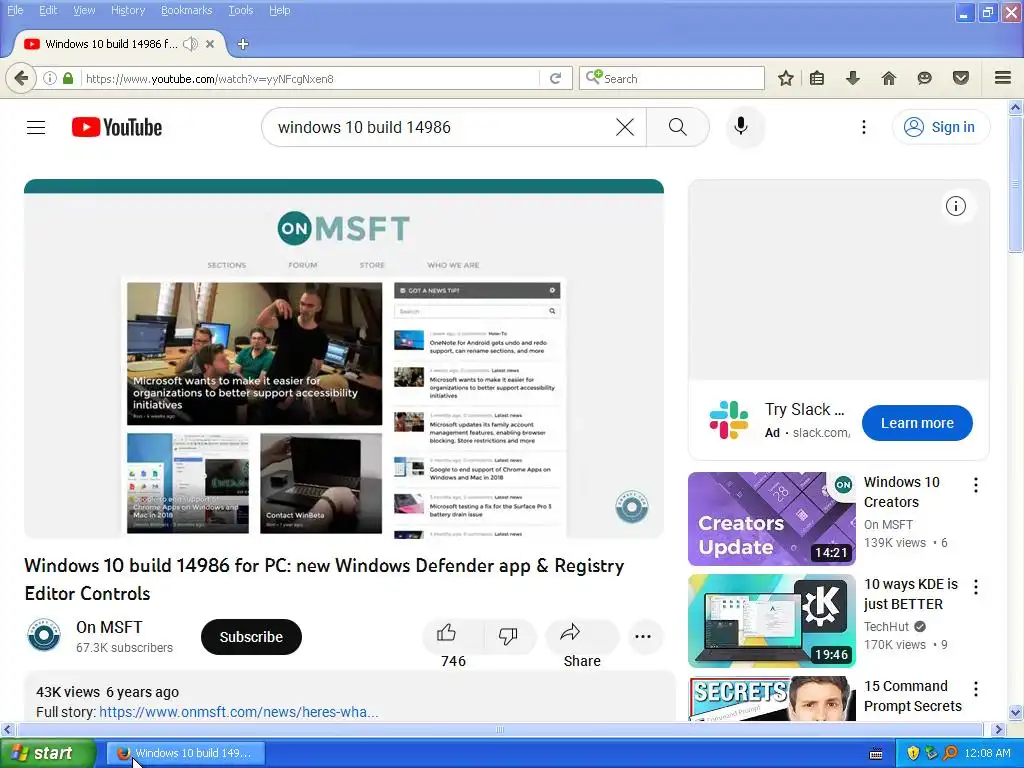Open the Command Prompt SECRETS thumbnail
The image size is (1024, 768).
tap(772, 698)
